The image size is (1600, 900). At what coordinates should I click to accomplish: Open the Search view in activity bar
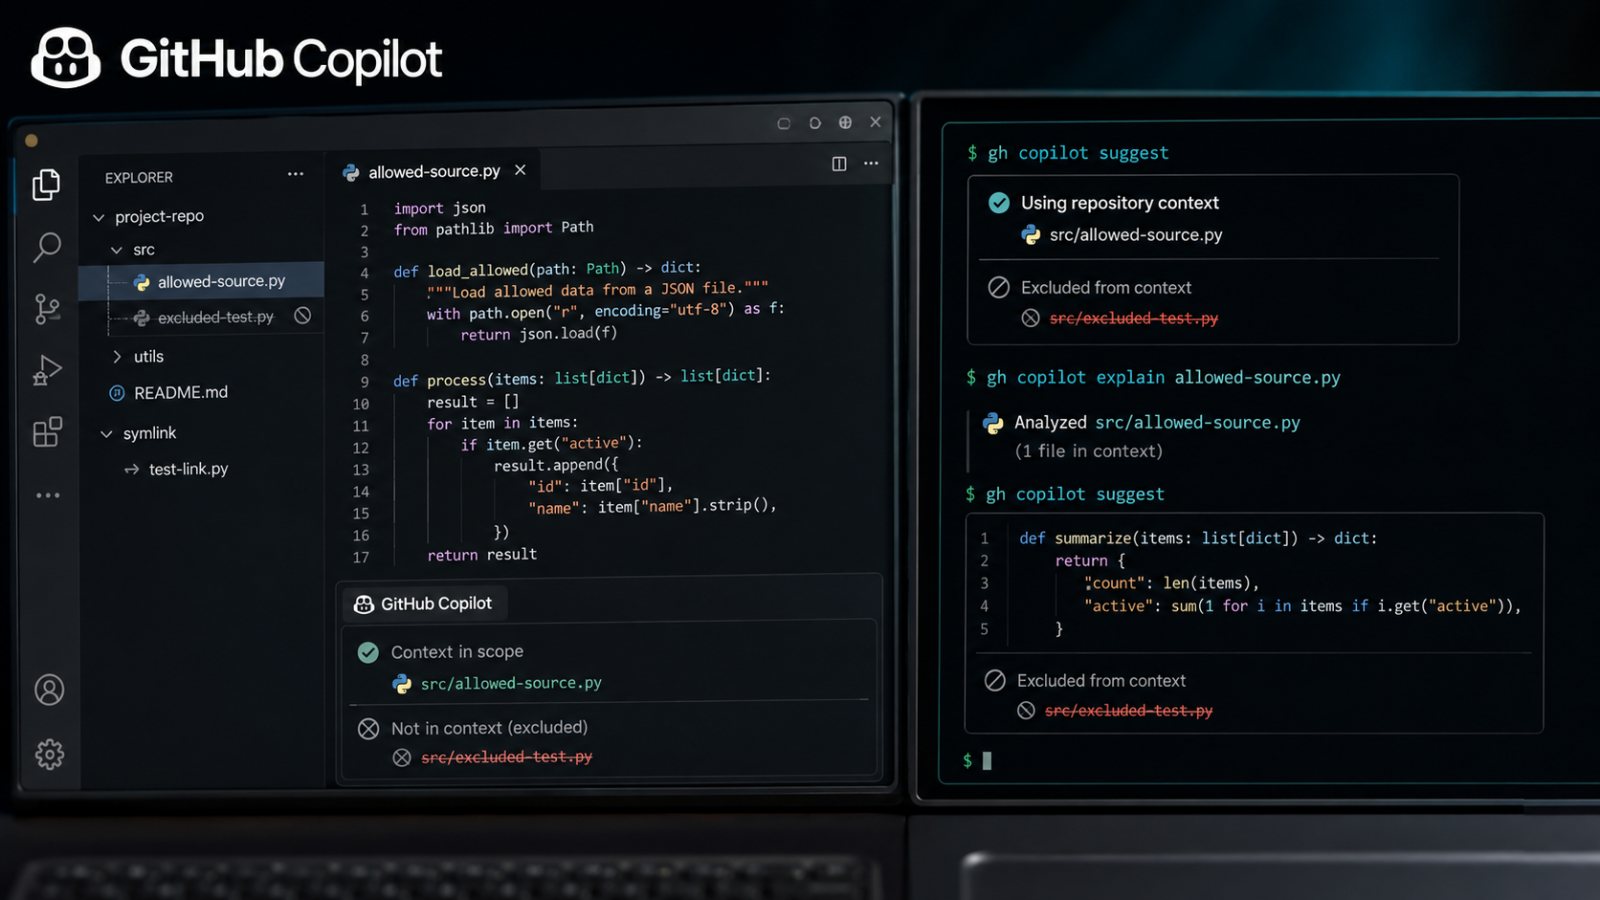[x=46, y=247]
